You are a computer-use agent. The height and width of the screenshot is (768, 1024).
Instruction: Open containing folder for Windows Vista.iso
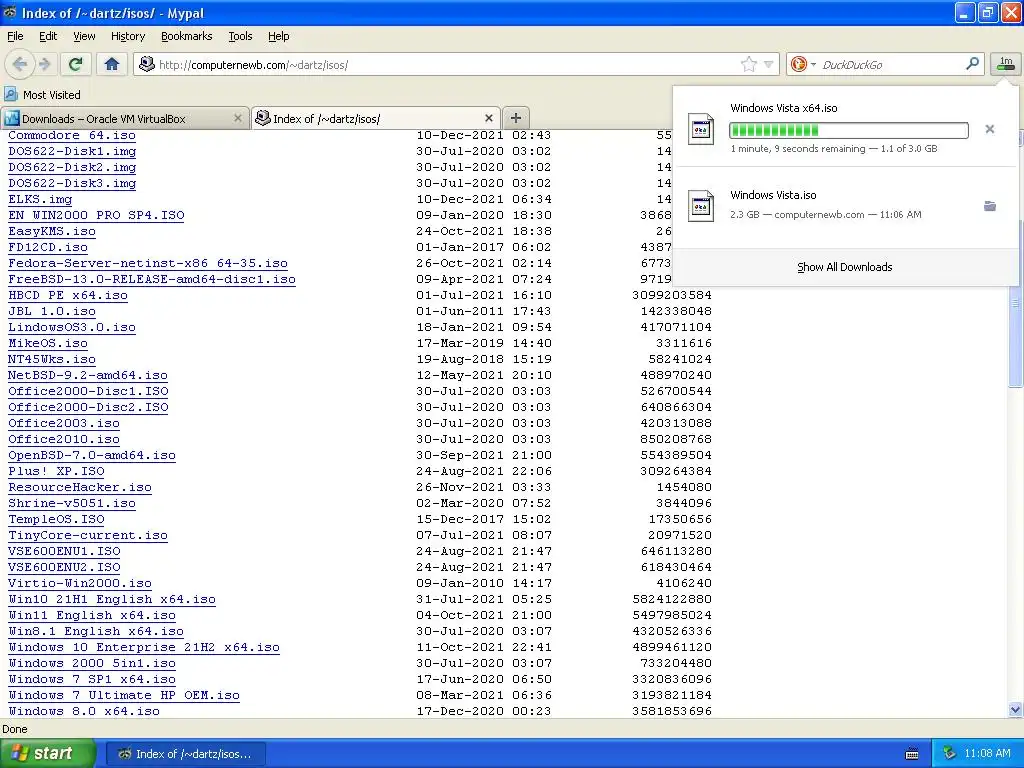pos(989,206)
